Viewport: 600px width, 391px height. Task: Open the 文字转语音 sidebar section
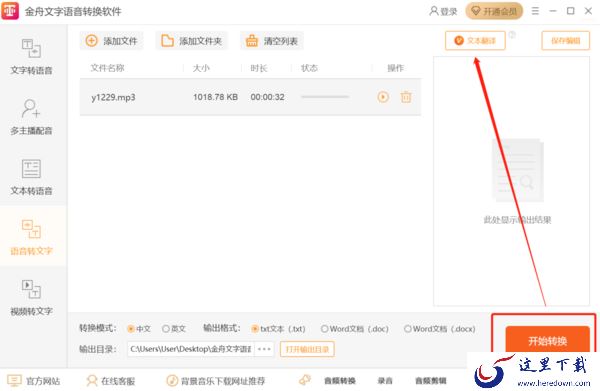point(31,56)
